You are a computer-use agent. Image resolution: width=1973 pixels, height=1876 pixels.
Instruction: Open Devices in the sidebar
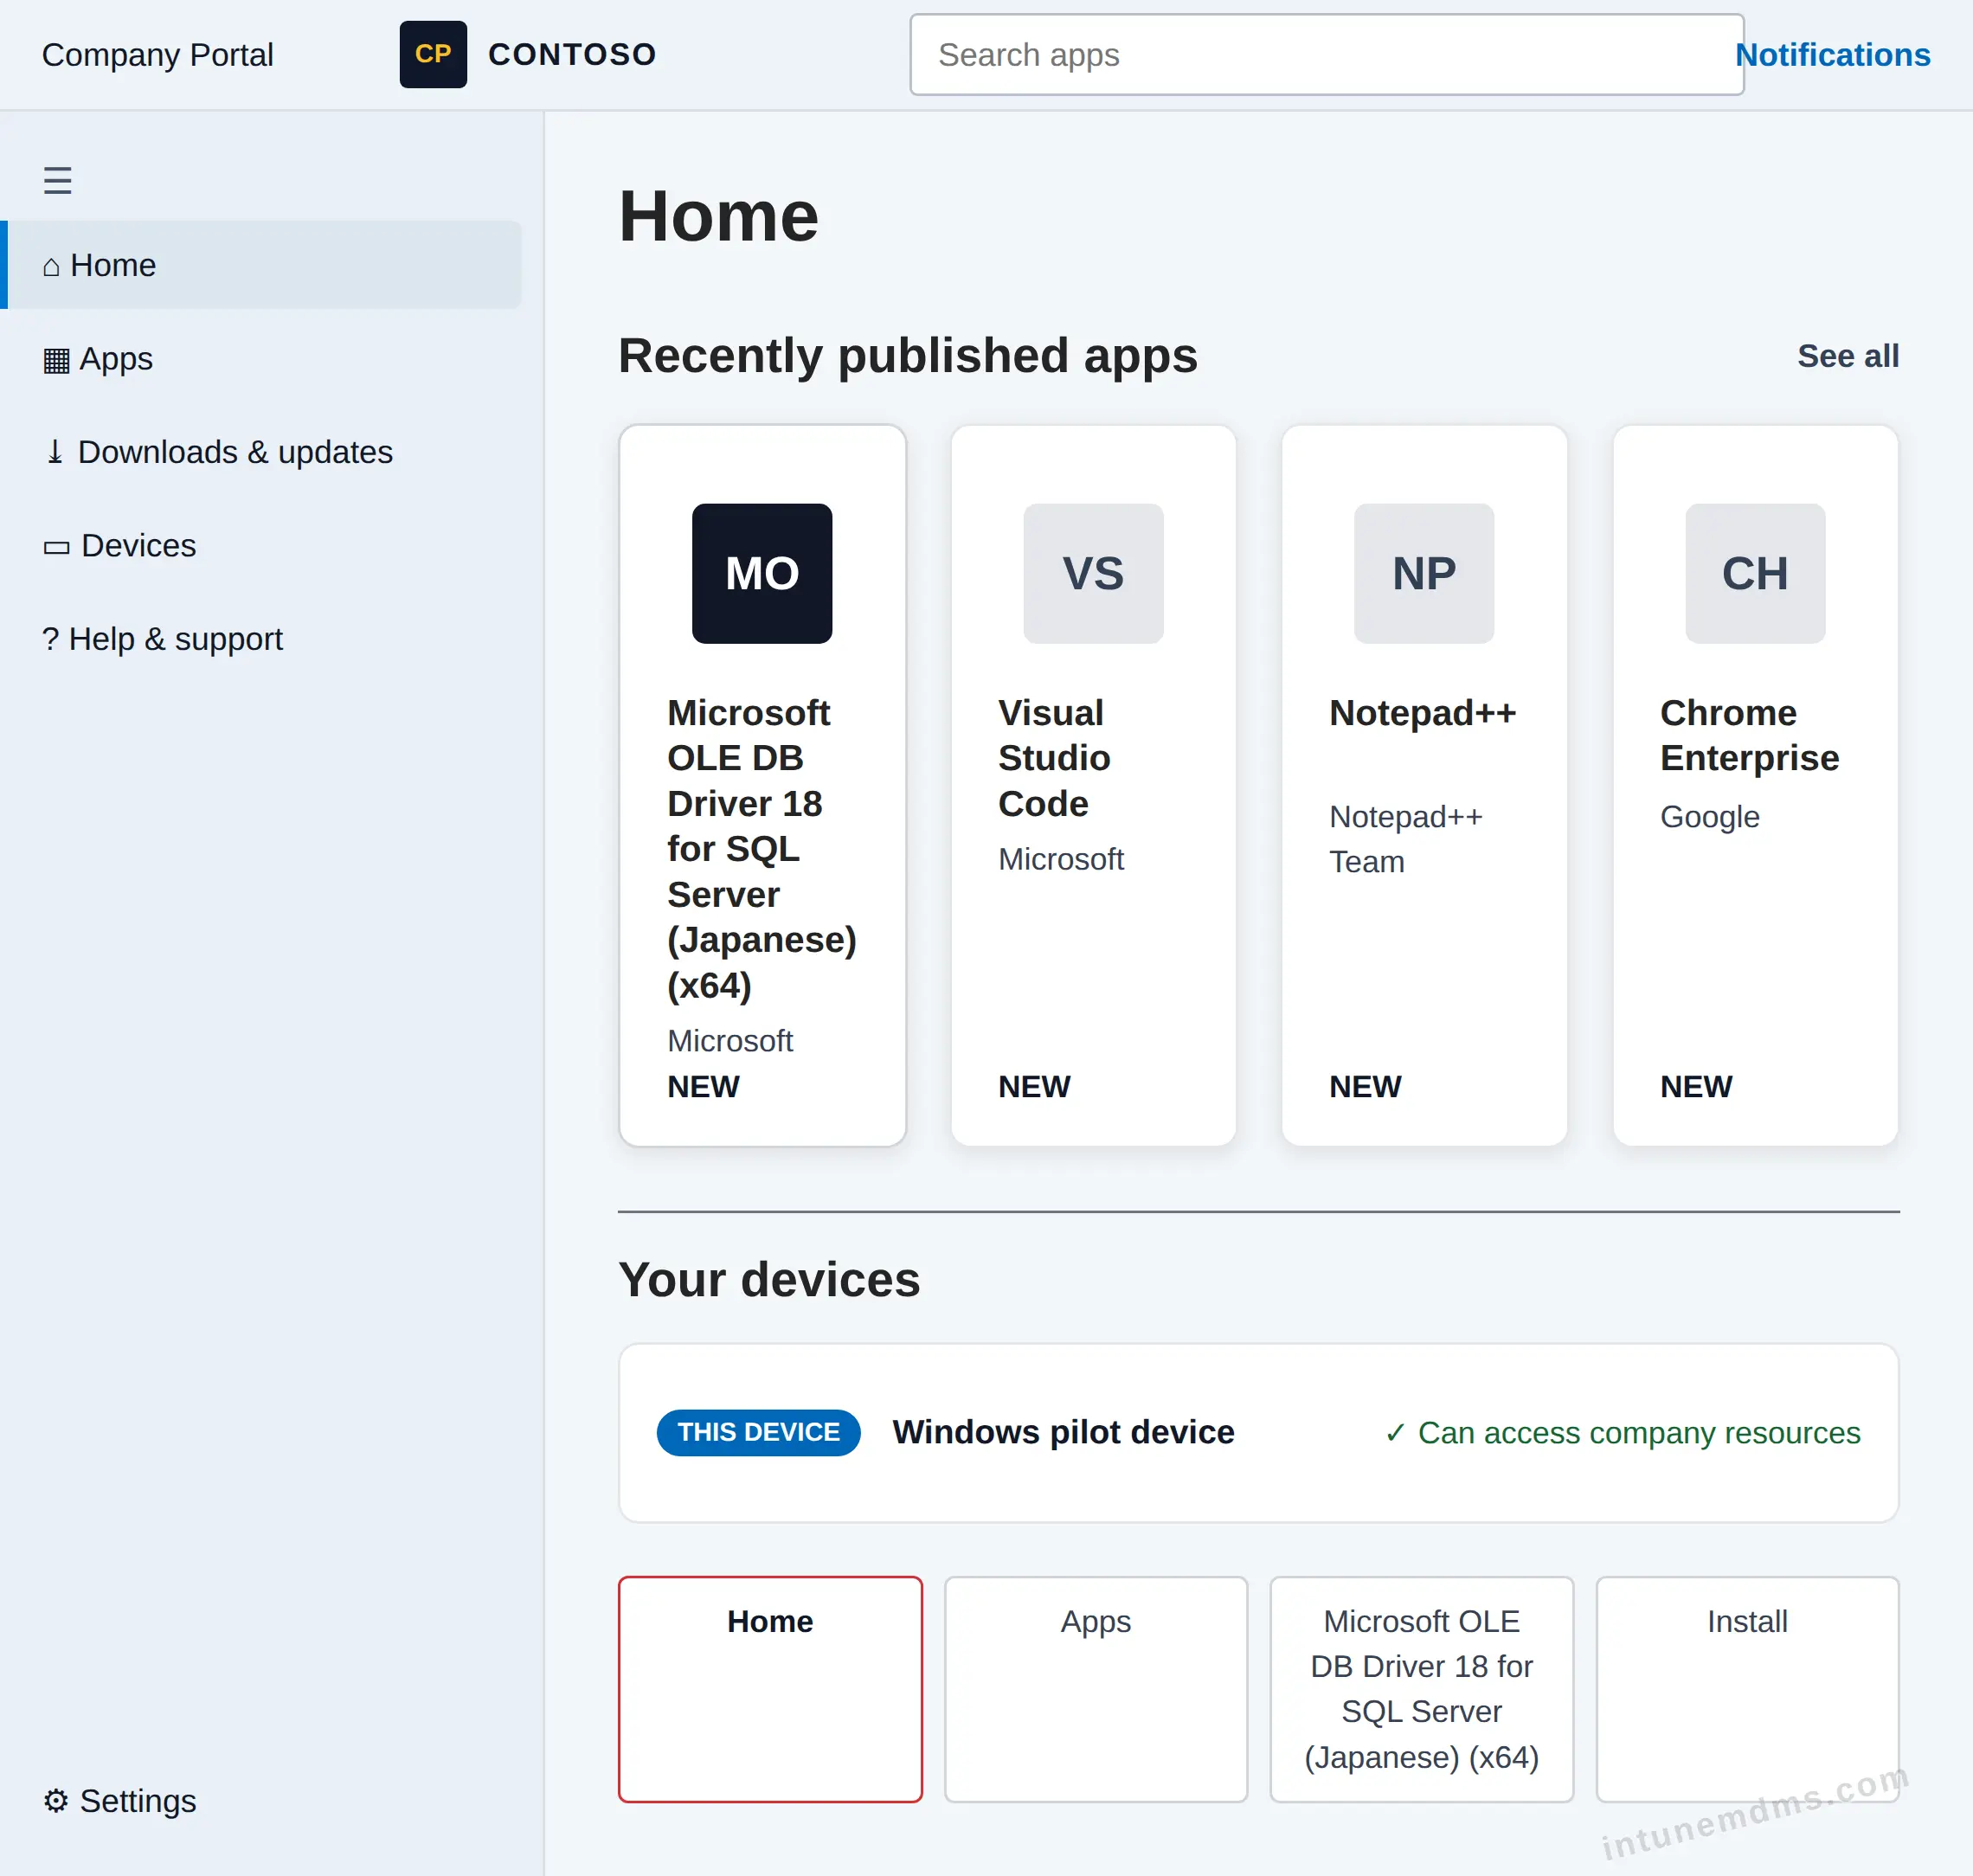click(x=261, y=545)
